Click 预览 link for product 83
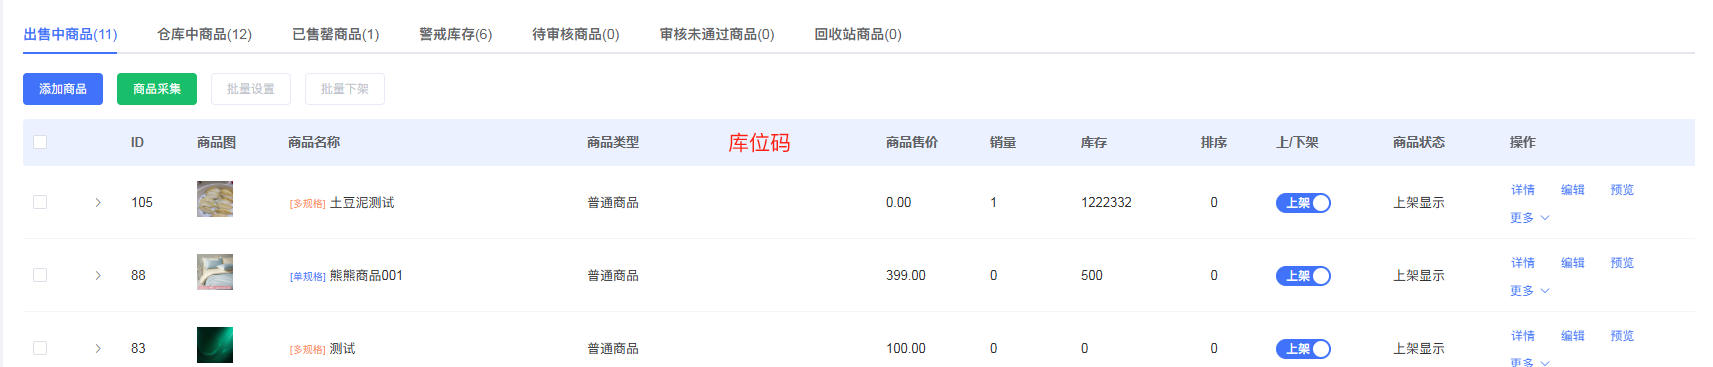 click(1622, 336)
